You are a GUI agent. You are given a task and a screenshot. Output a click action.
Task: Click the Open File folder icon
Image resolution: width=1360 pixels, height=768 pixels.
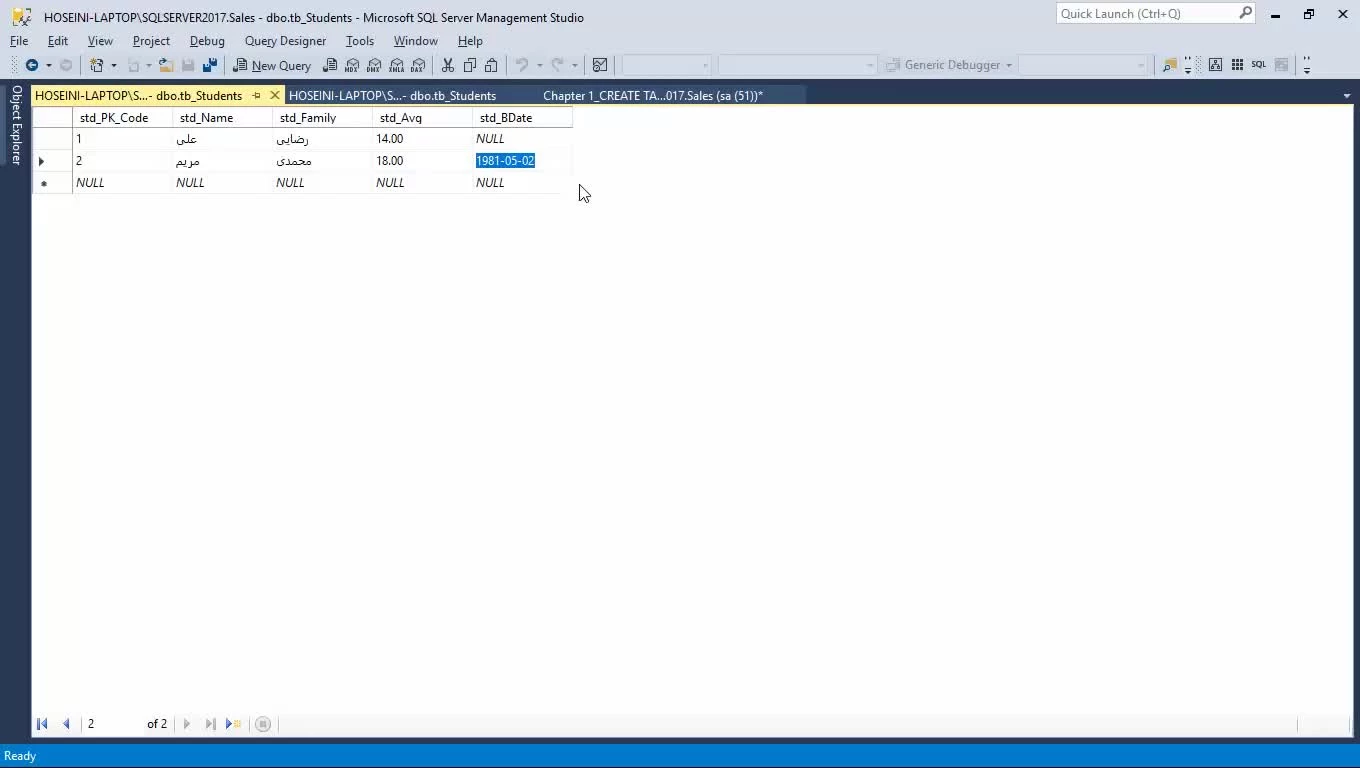click(166, 65)
